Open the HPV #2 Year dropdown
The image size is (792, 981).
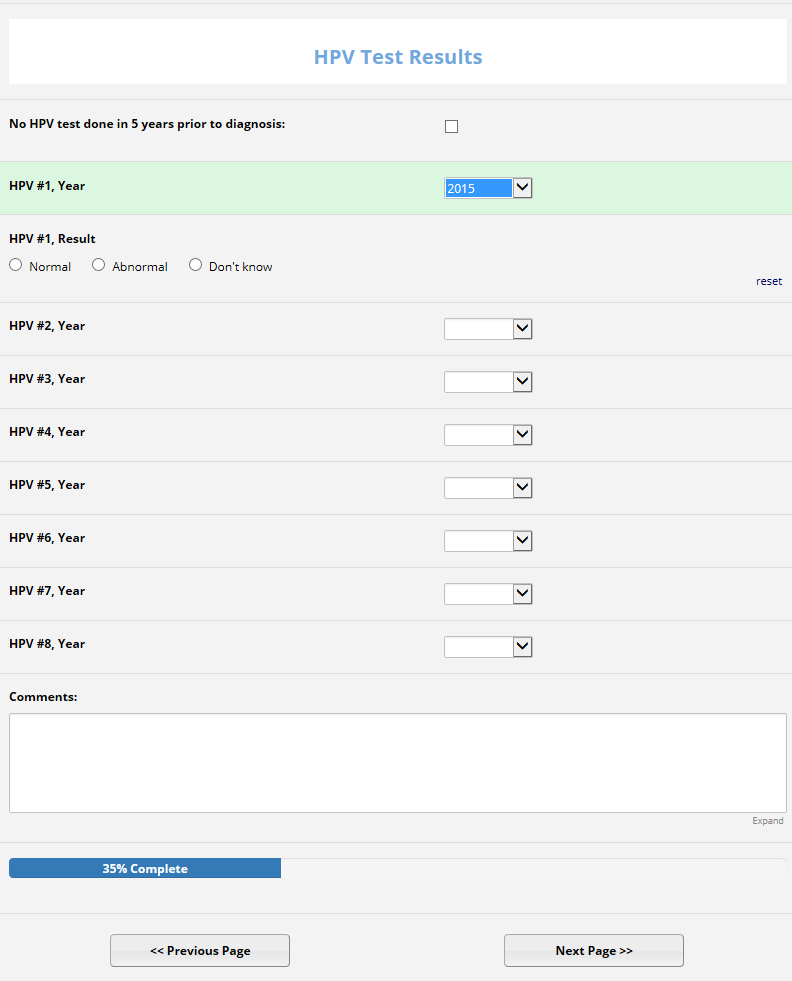pos(488,329)
